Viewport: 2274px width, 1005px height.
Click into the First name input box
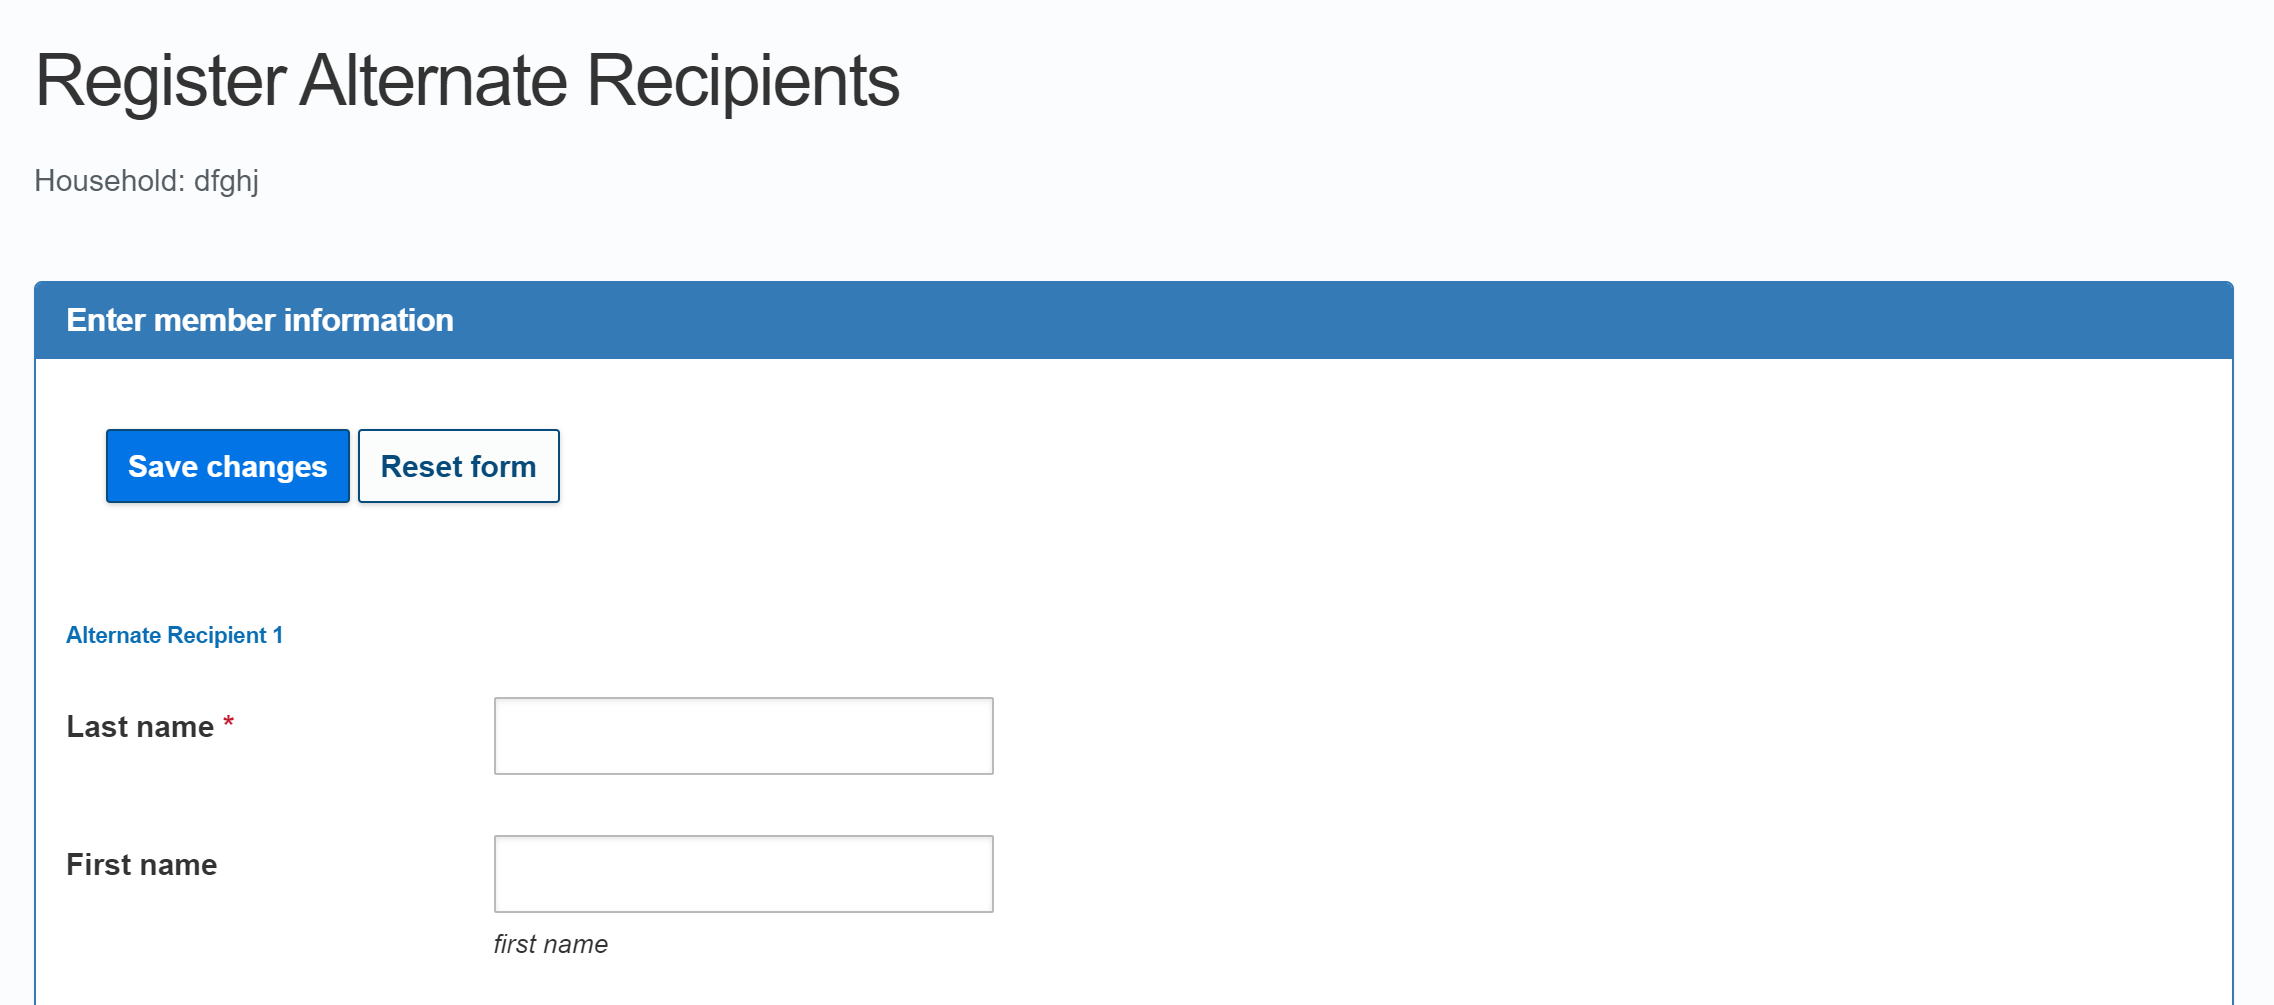743,874
